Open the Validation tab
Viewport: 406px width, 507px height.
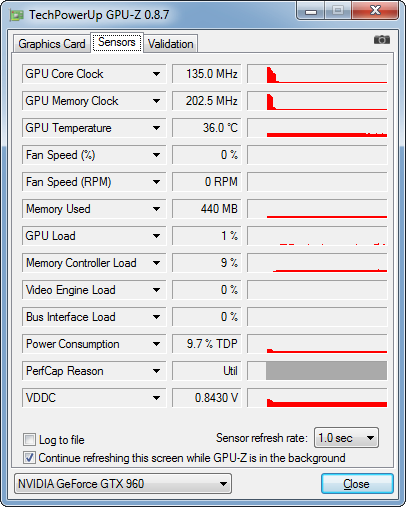(x=171, y=44)
